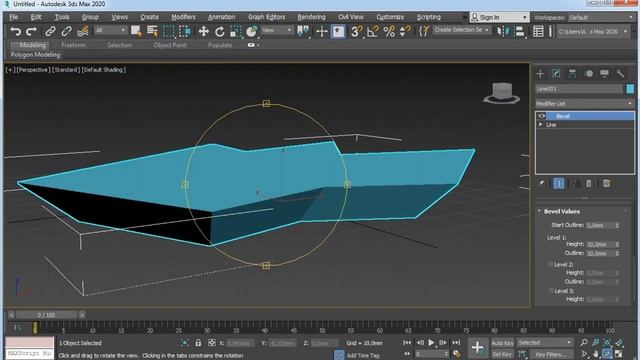Activate Select and Rotate tool

(220, 31)
